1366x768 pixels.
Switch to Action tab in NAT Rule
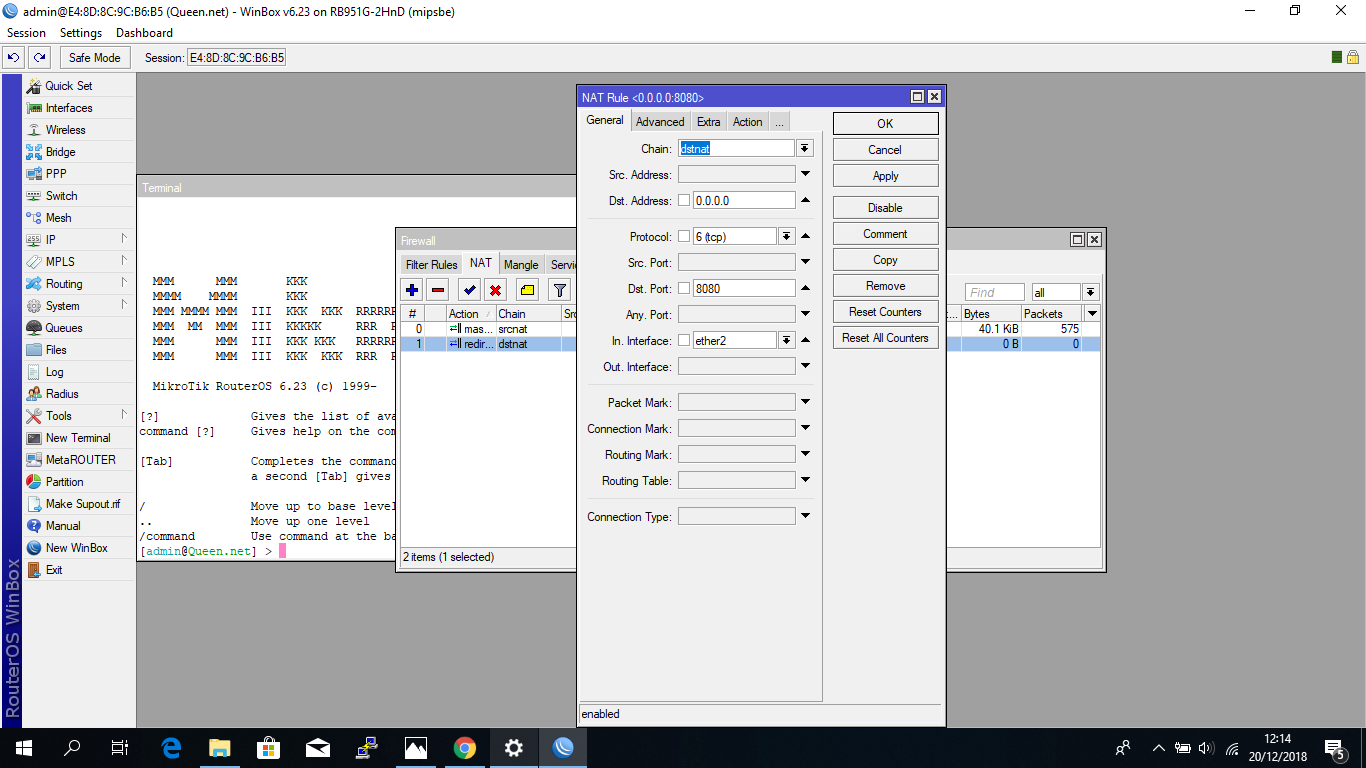point(747,122)
